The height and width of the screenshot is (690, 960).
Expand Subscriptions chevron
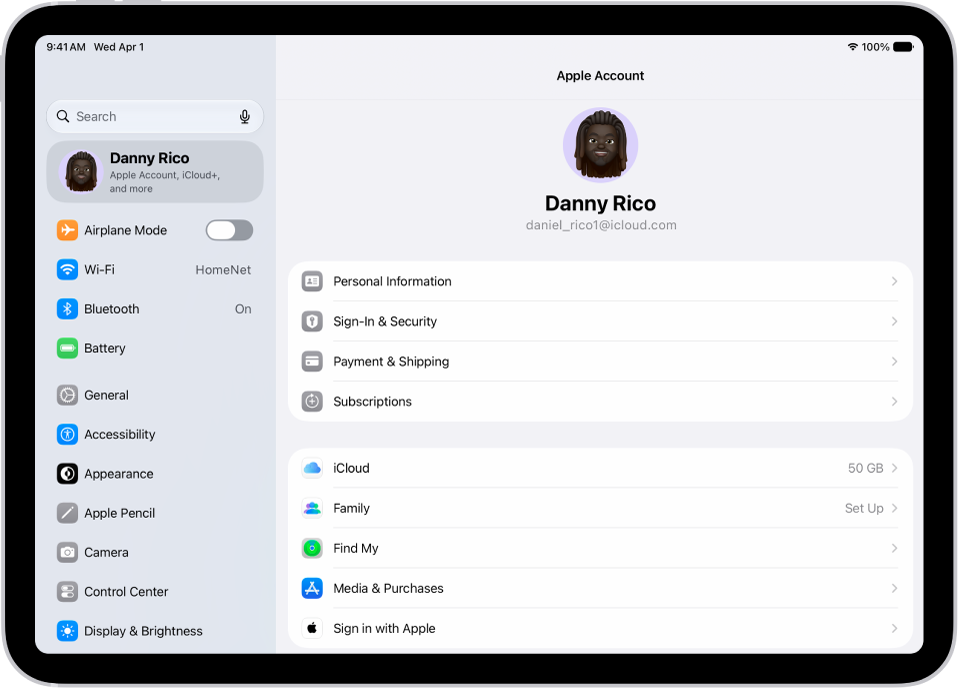point(894,402)
